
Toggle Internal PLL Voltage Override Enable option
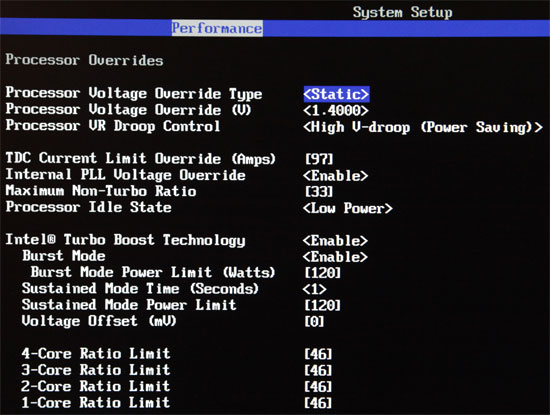click(336, 175)
